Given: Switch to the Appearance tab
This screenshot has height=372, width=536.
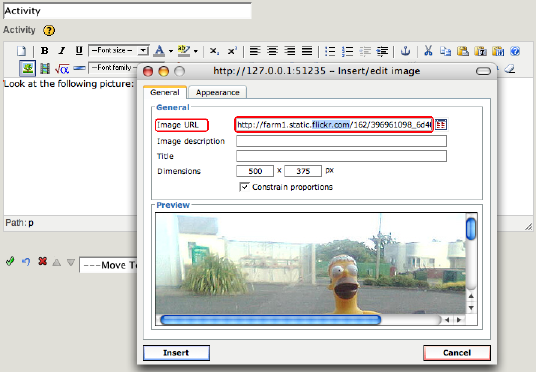Looking at the screenshot, I should (217, 92).
